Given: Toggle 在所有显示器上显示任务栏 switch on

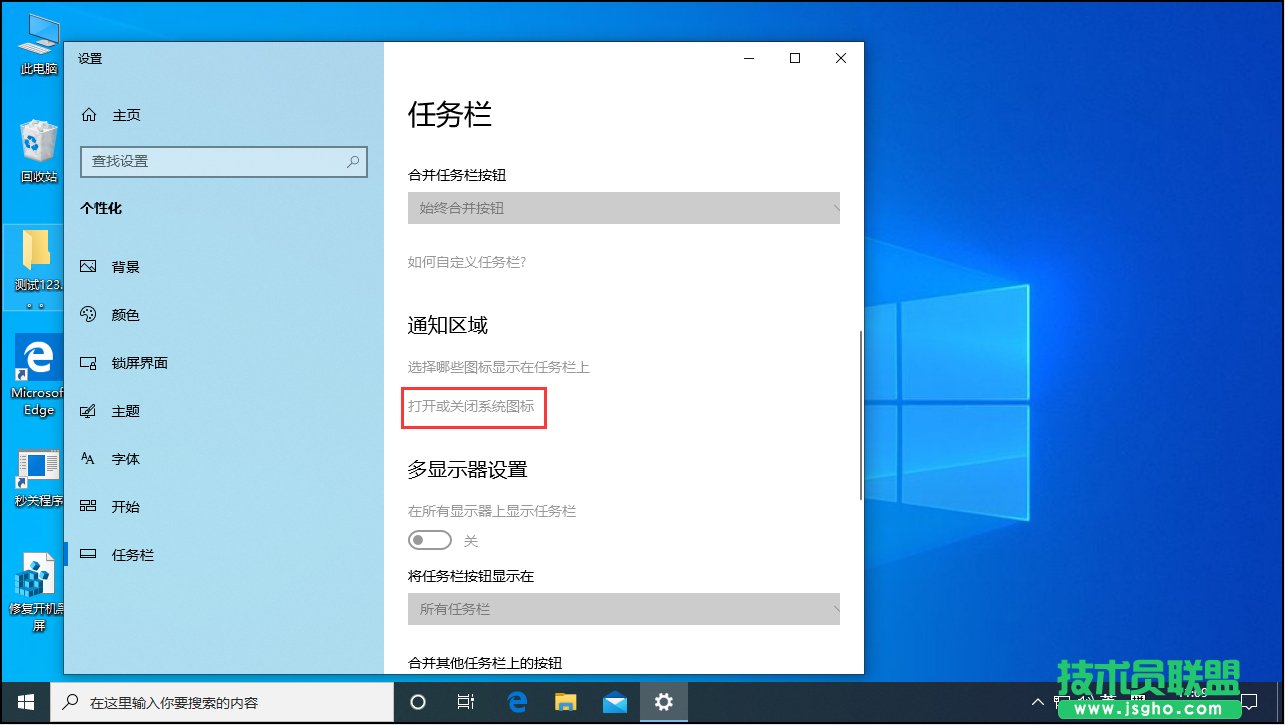Looking at the screenshot, I should pyautogui.click(x=429, y=539).
